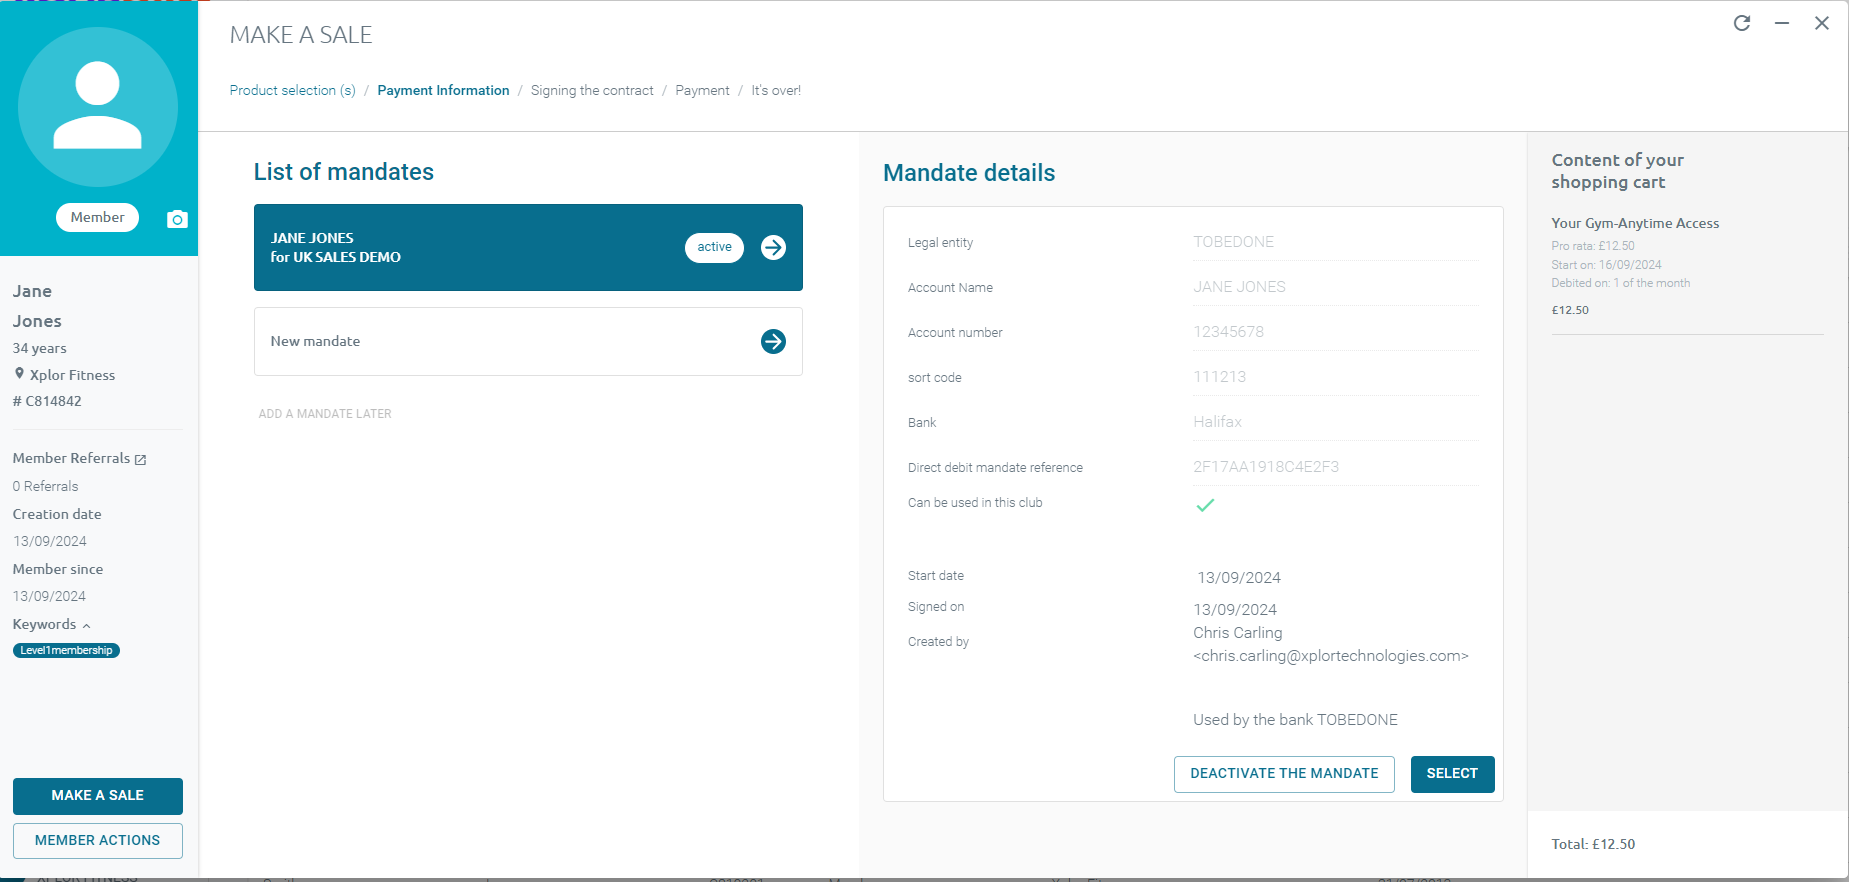Click the active status badge
Viewport: 1849px width, 882px height.
[x=714, y=247]
